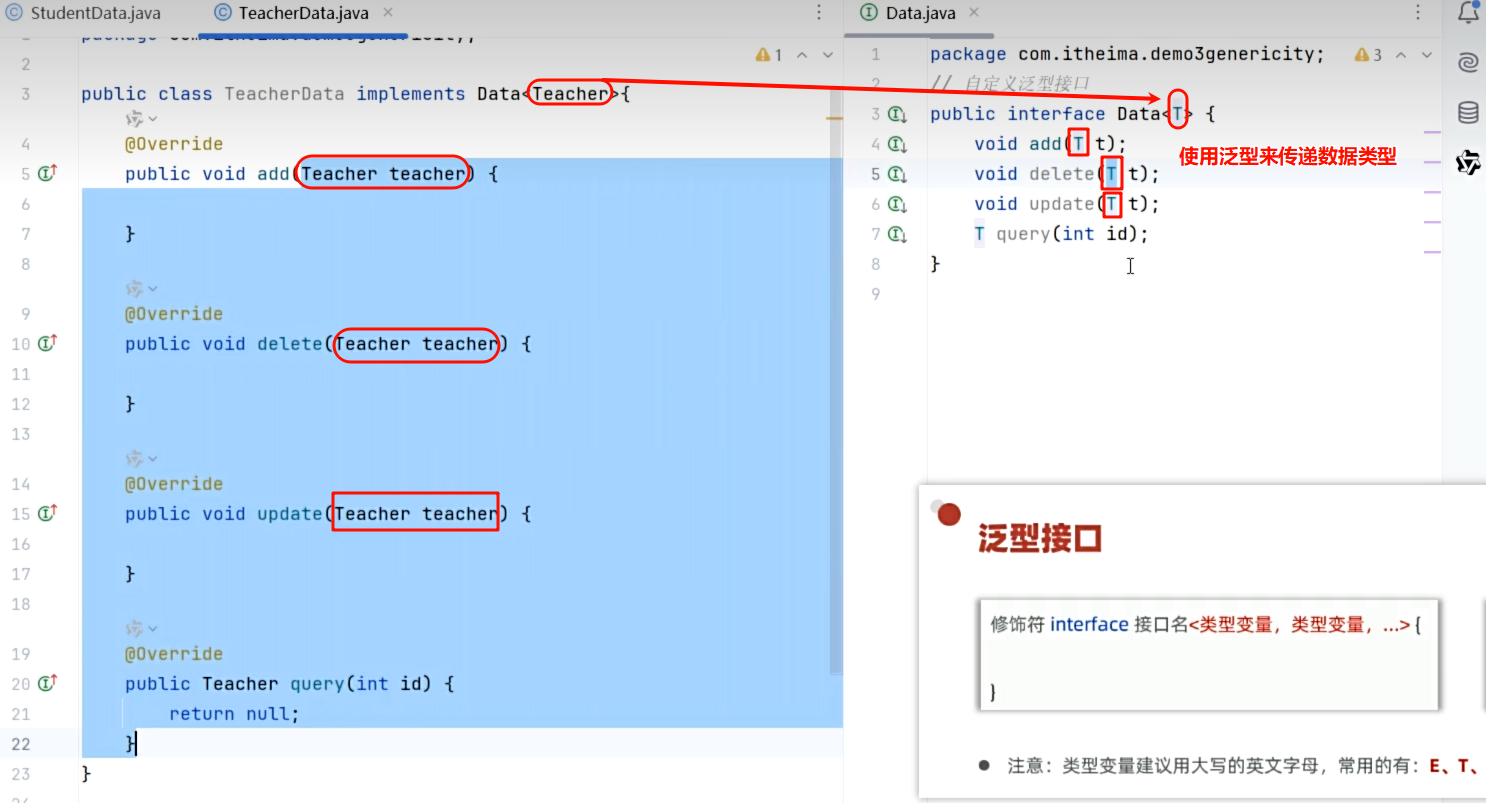Click the 自定义泛型接口 comment in Data.java
Image resolution: width=1486 pixels, height=803 pixels.
[x=1010, y=84]
